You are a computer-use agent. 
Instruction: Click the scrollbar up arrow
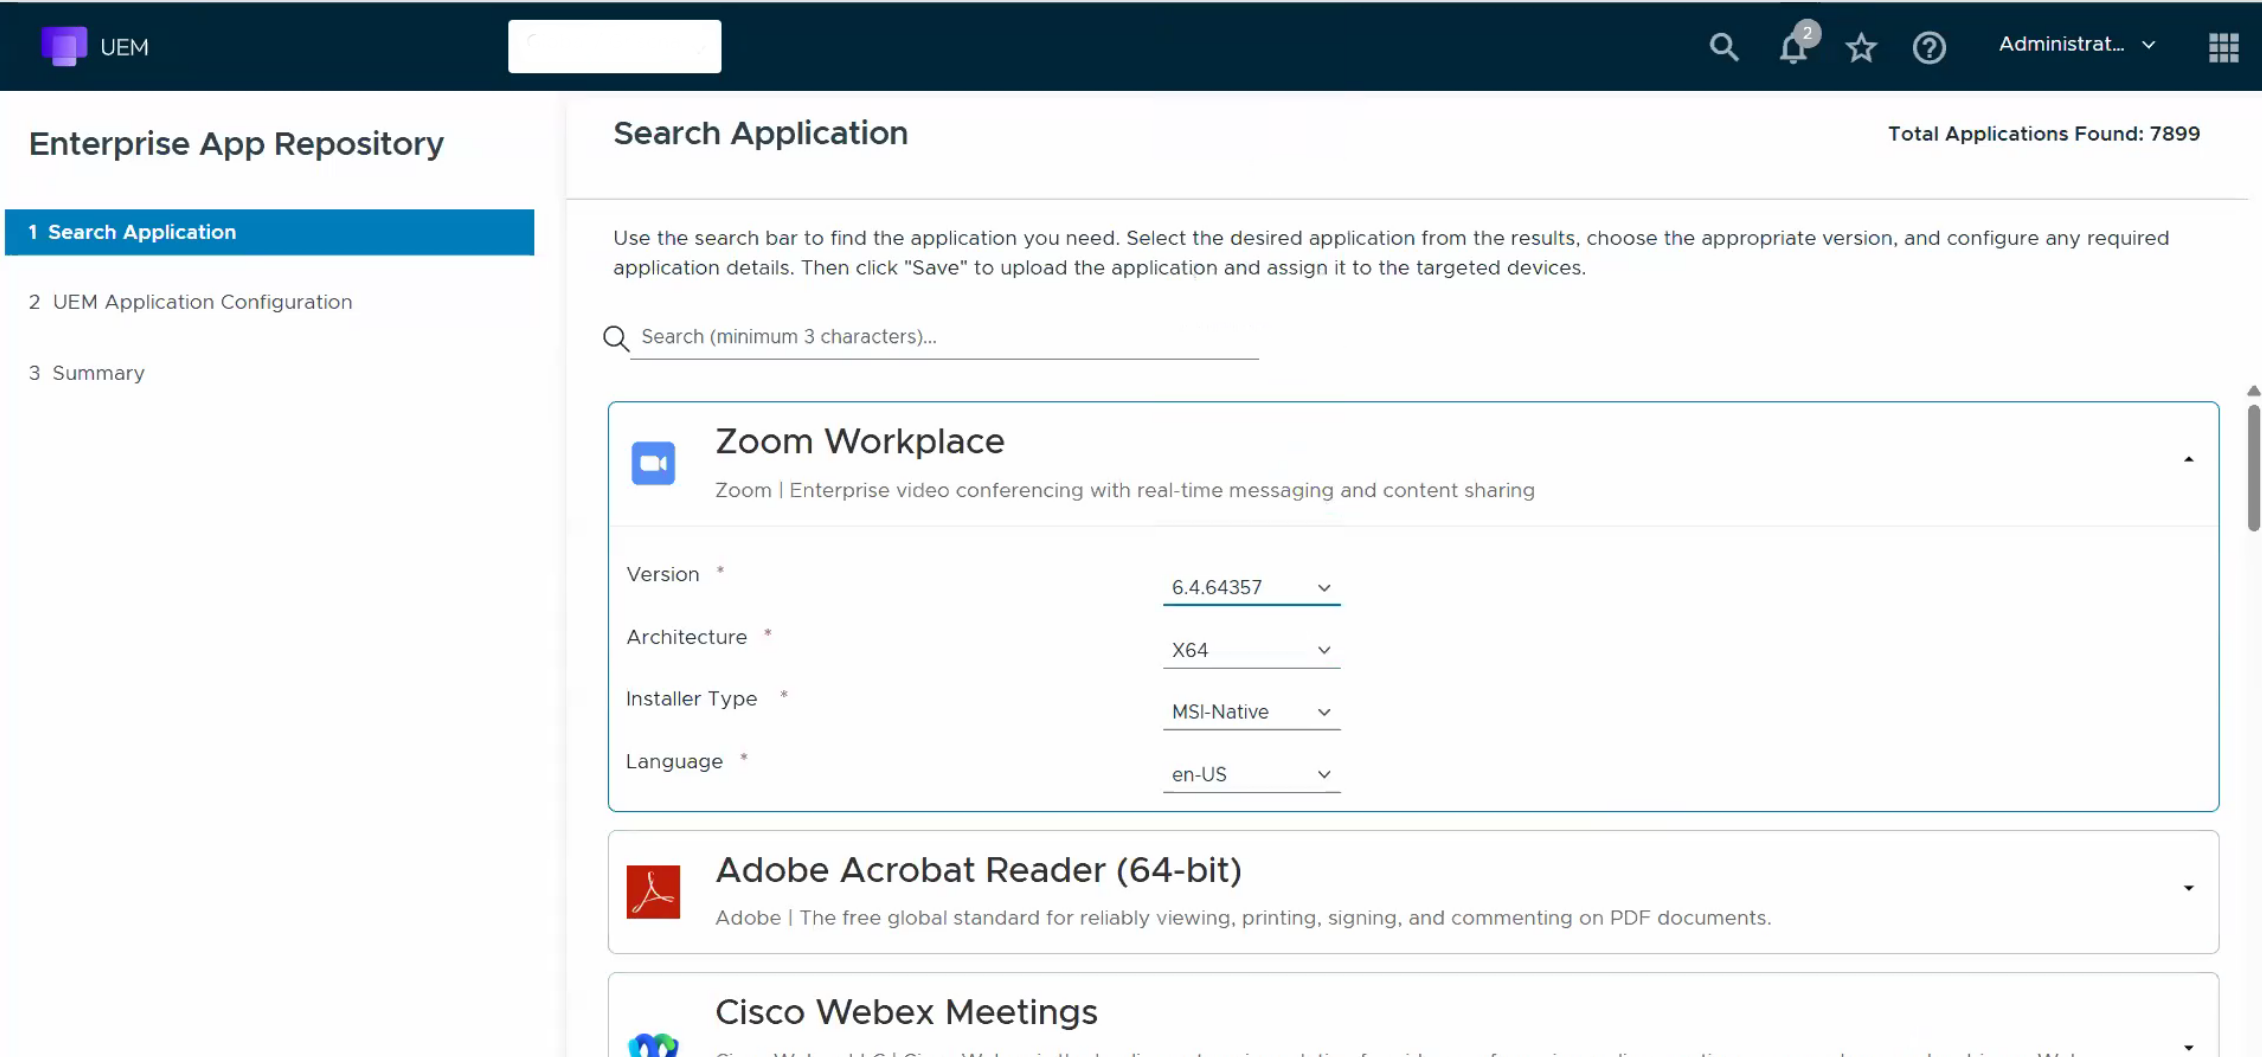(2253, 391)
